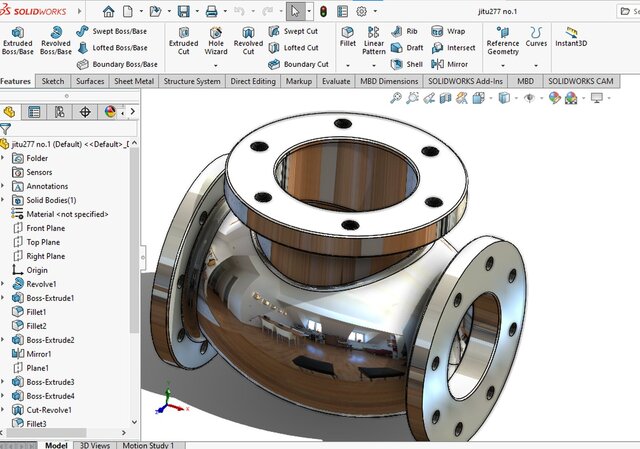The height and width of the screenshot is (449, 640).
Task: Click the Edit Appearance color ball icon
Action: coord(554,98)
